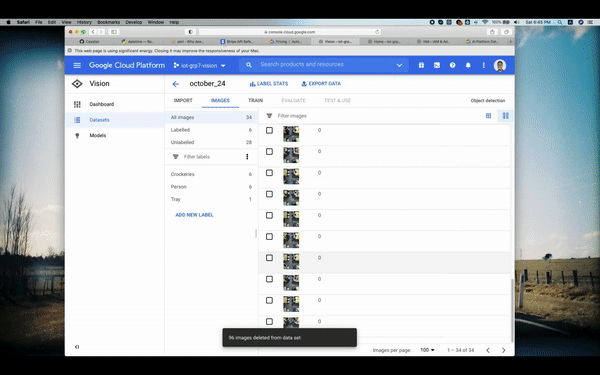
Task: Select the Tray label
Action: coord(211,199)
